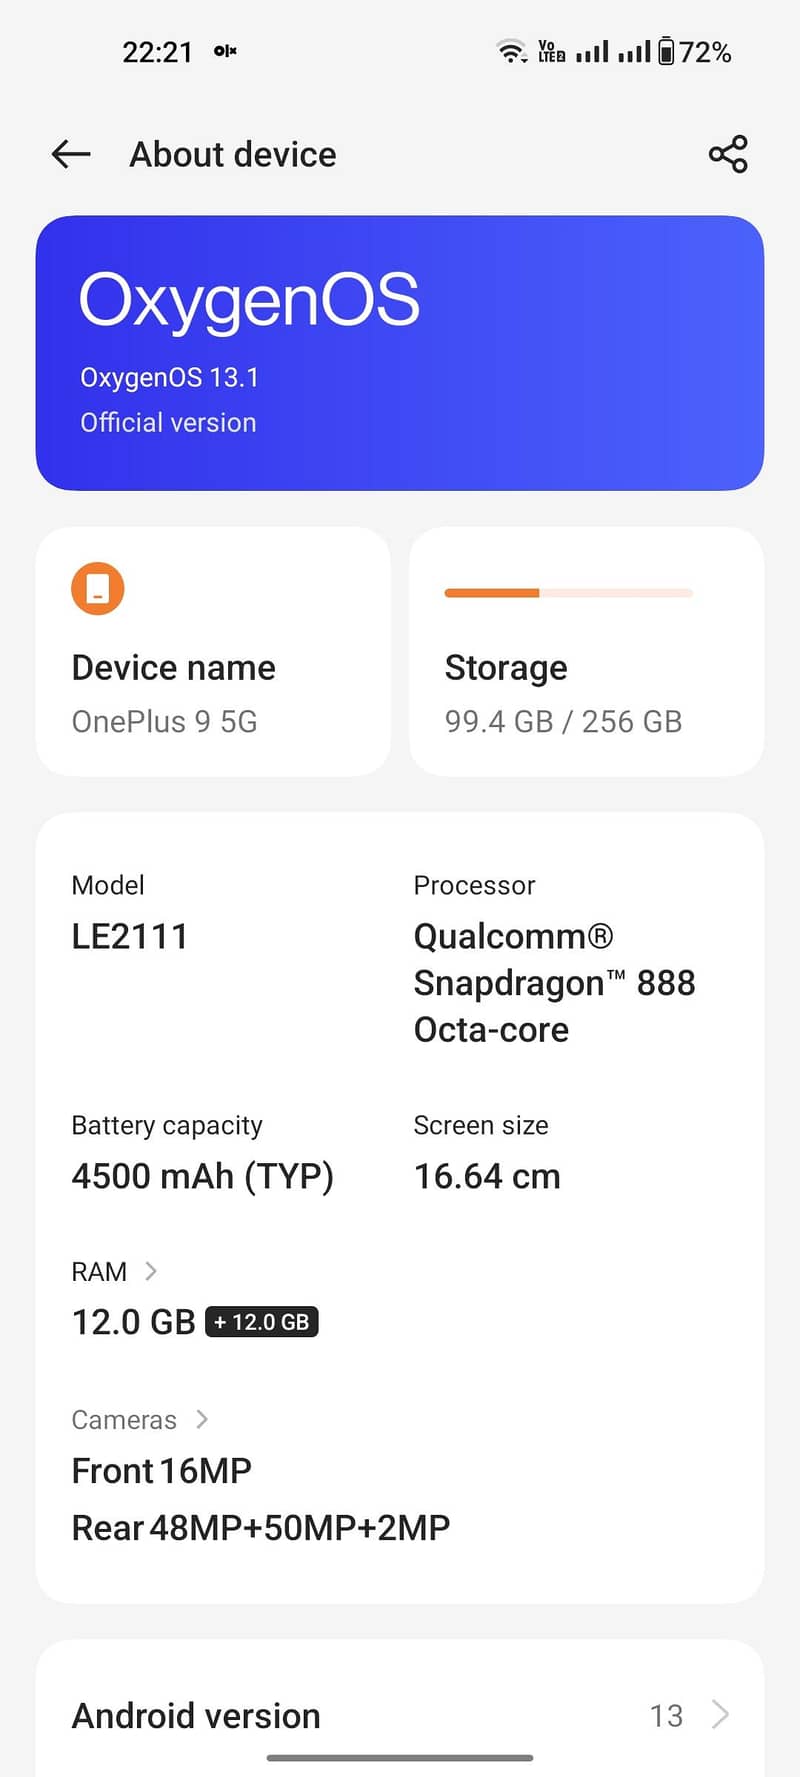The image size is (800, 1777).
Task: Expand Cameras details chevron
Action: (x=202, y=1419)
